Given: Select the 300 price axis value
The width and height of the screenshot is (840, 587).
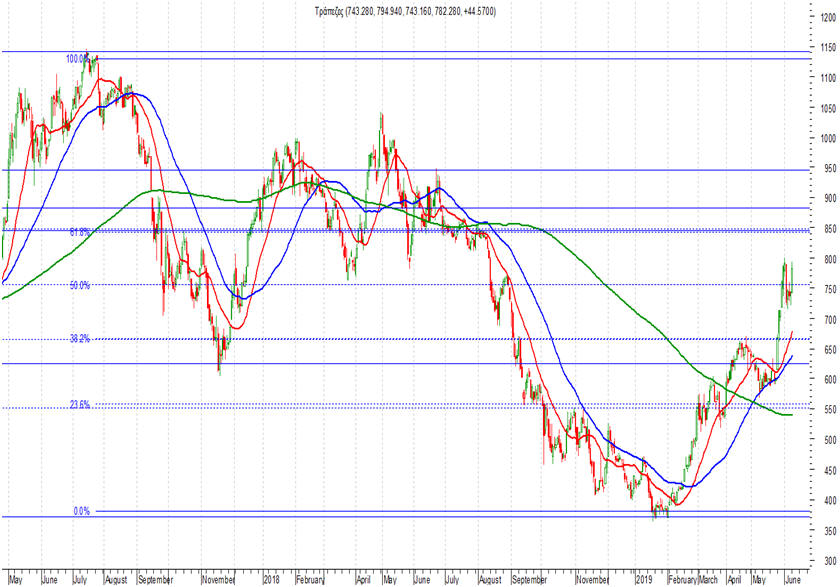Looking at the screenshot, I should (x=830, y=561).
